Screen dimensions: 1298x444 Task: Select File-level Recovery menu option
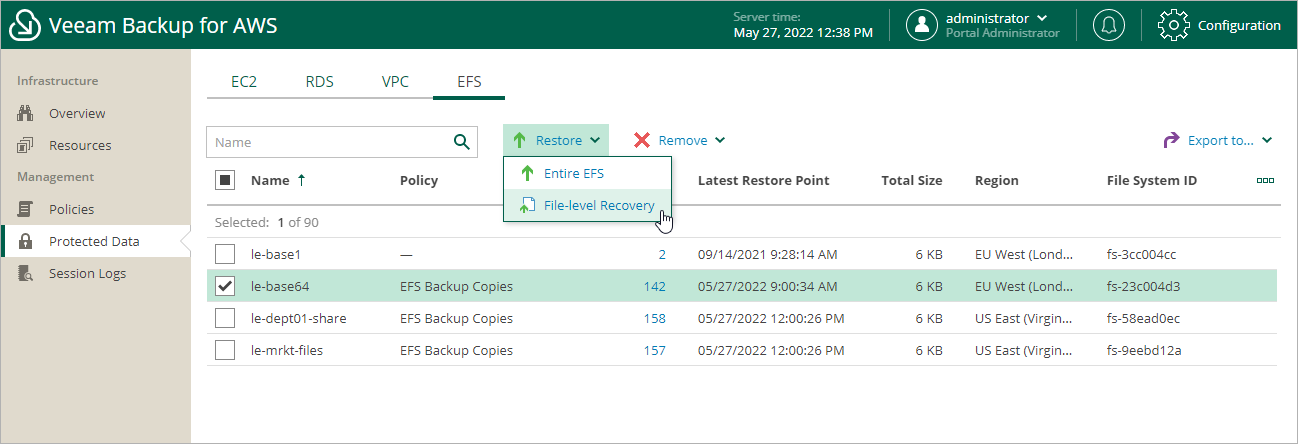coord(598,206)
